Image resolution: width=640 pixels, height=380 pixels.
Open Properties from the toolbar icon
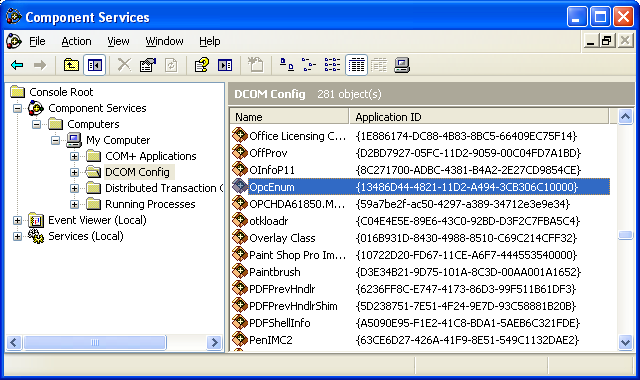pyautogui.click(x=147, y=65)
